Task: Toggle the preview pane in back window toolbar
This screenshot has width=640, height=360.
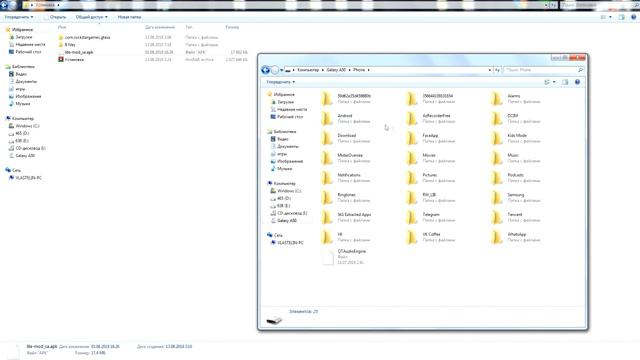Action: pyautogui.click(x=621, y=17)
